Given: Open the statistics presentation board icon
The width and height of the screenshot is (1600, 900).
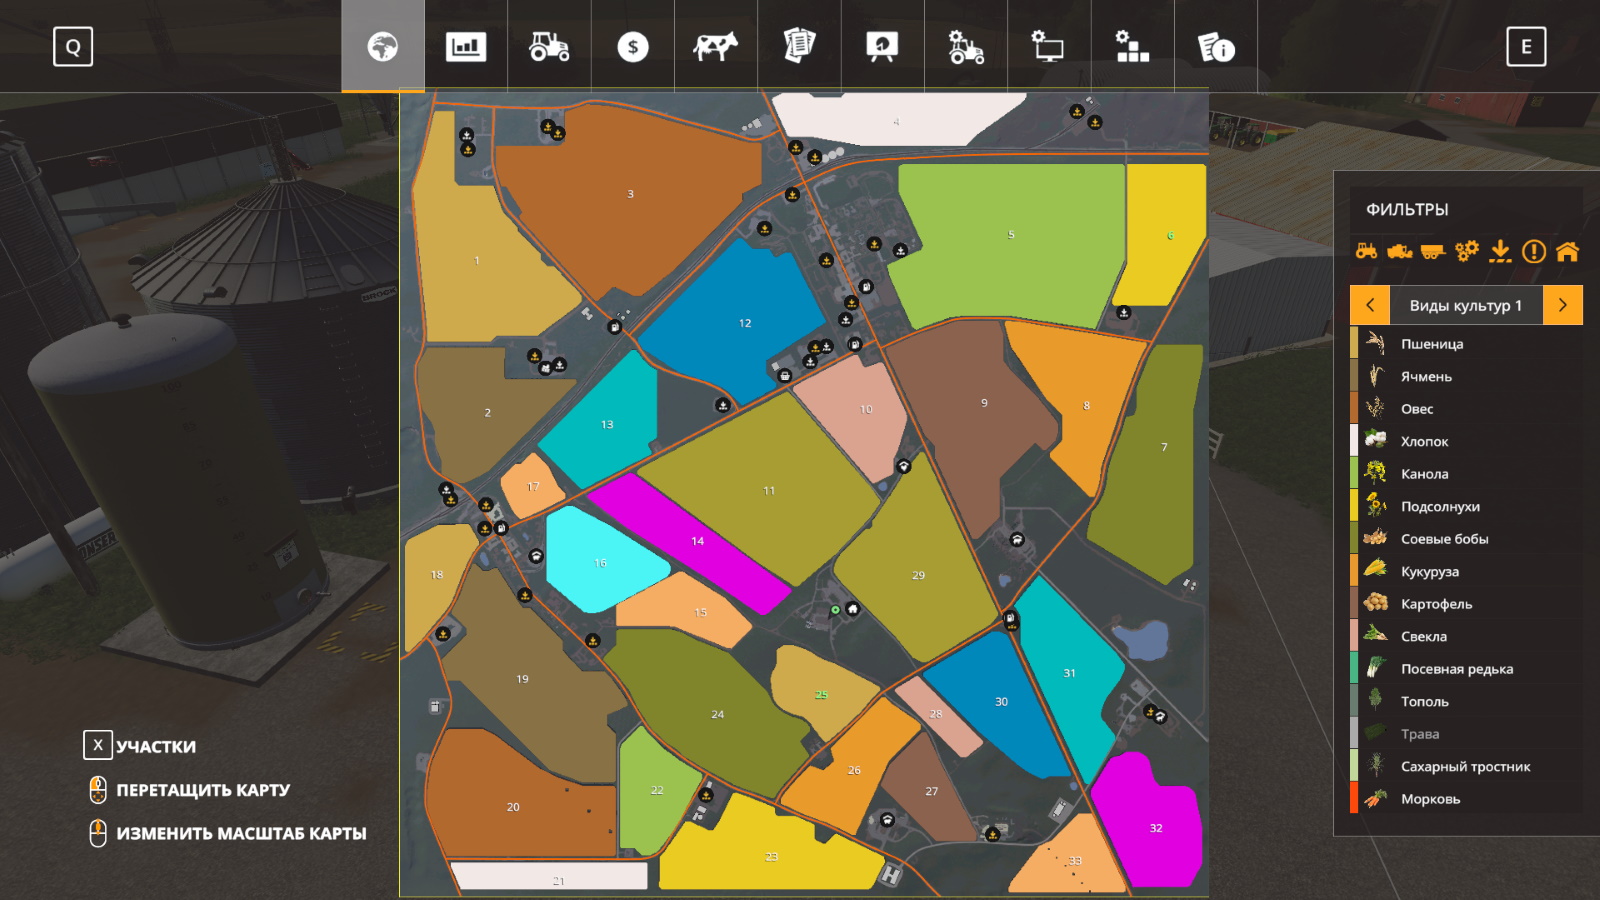Looking at the screenshot, I should click(882, 47).
